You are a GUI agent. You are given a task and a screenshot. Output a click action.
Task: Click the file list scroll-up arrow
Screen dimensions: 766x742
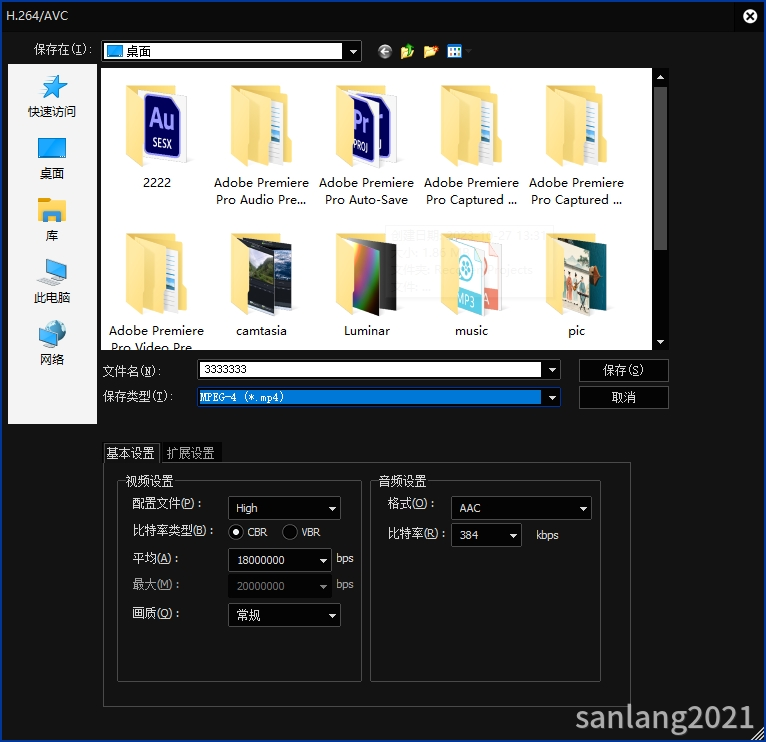660,77
